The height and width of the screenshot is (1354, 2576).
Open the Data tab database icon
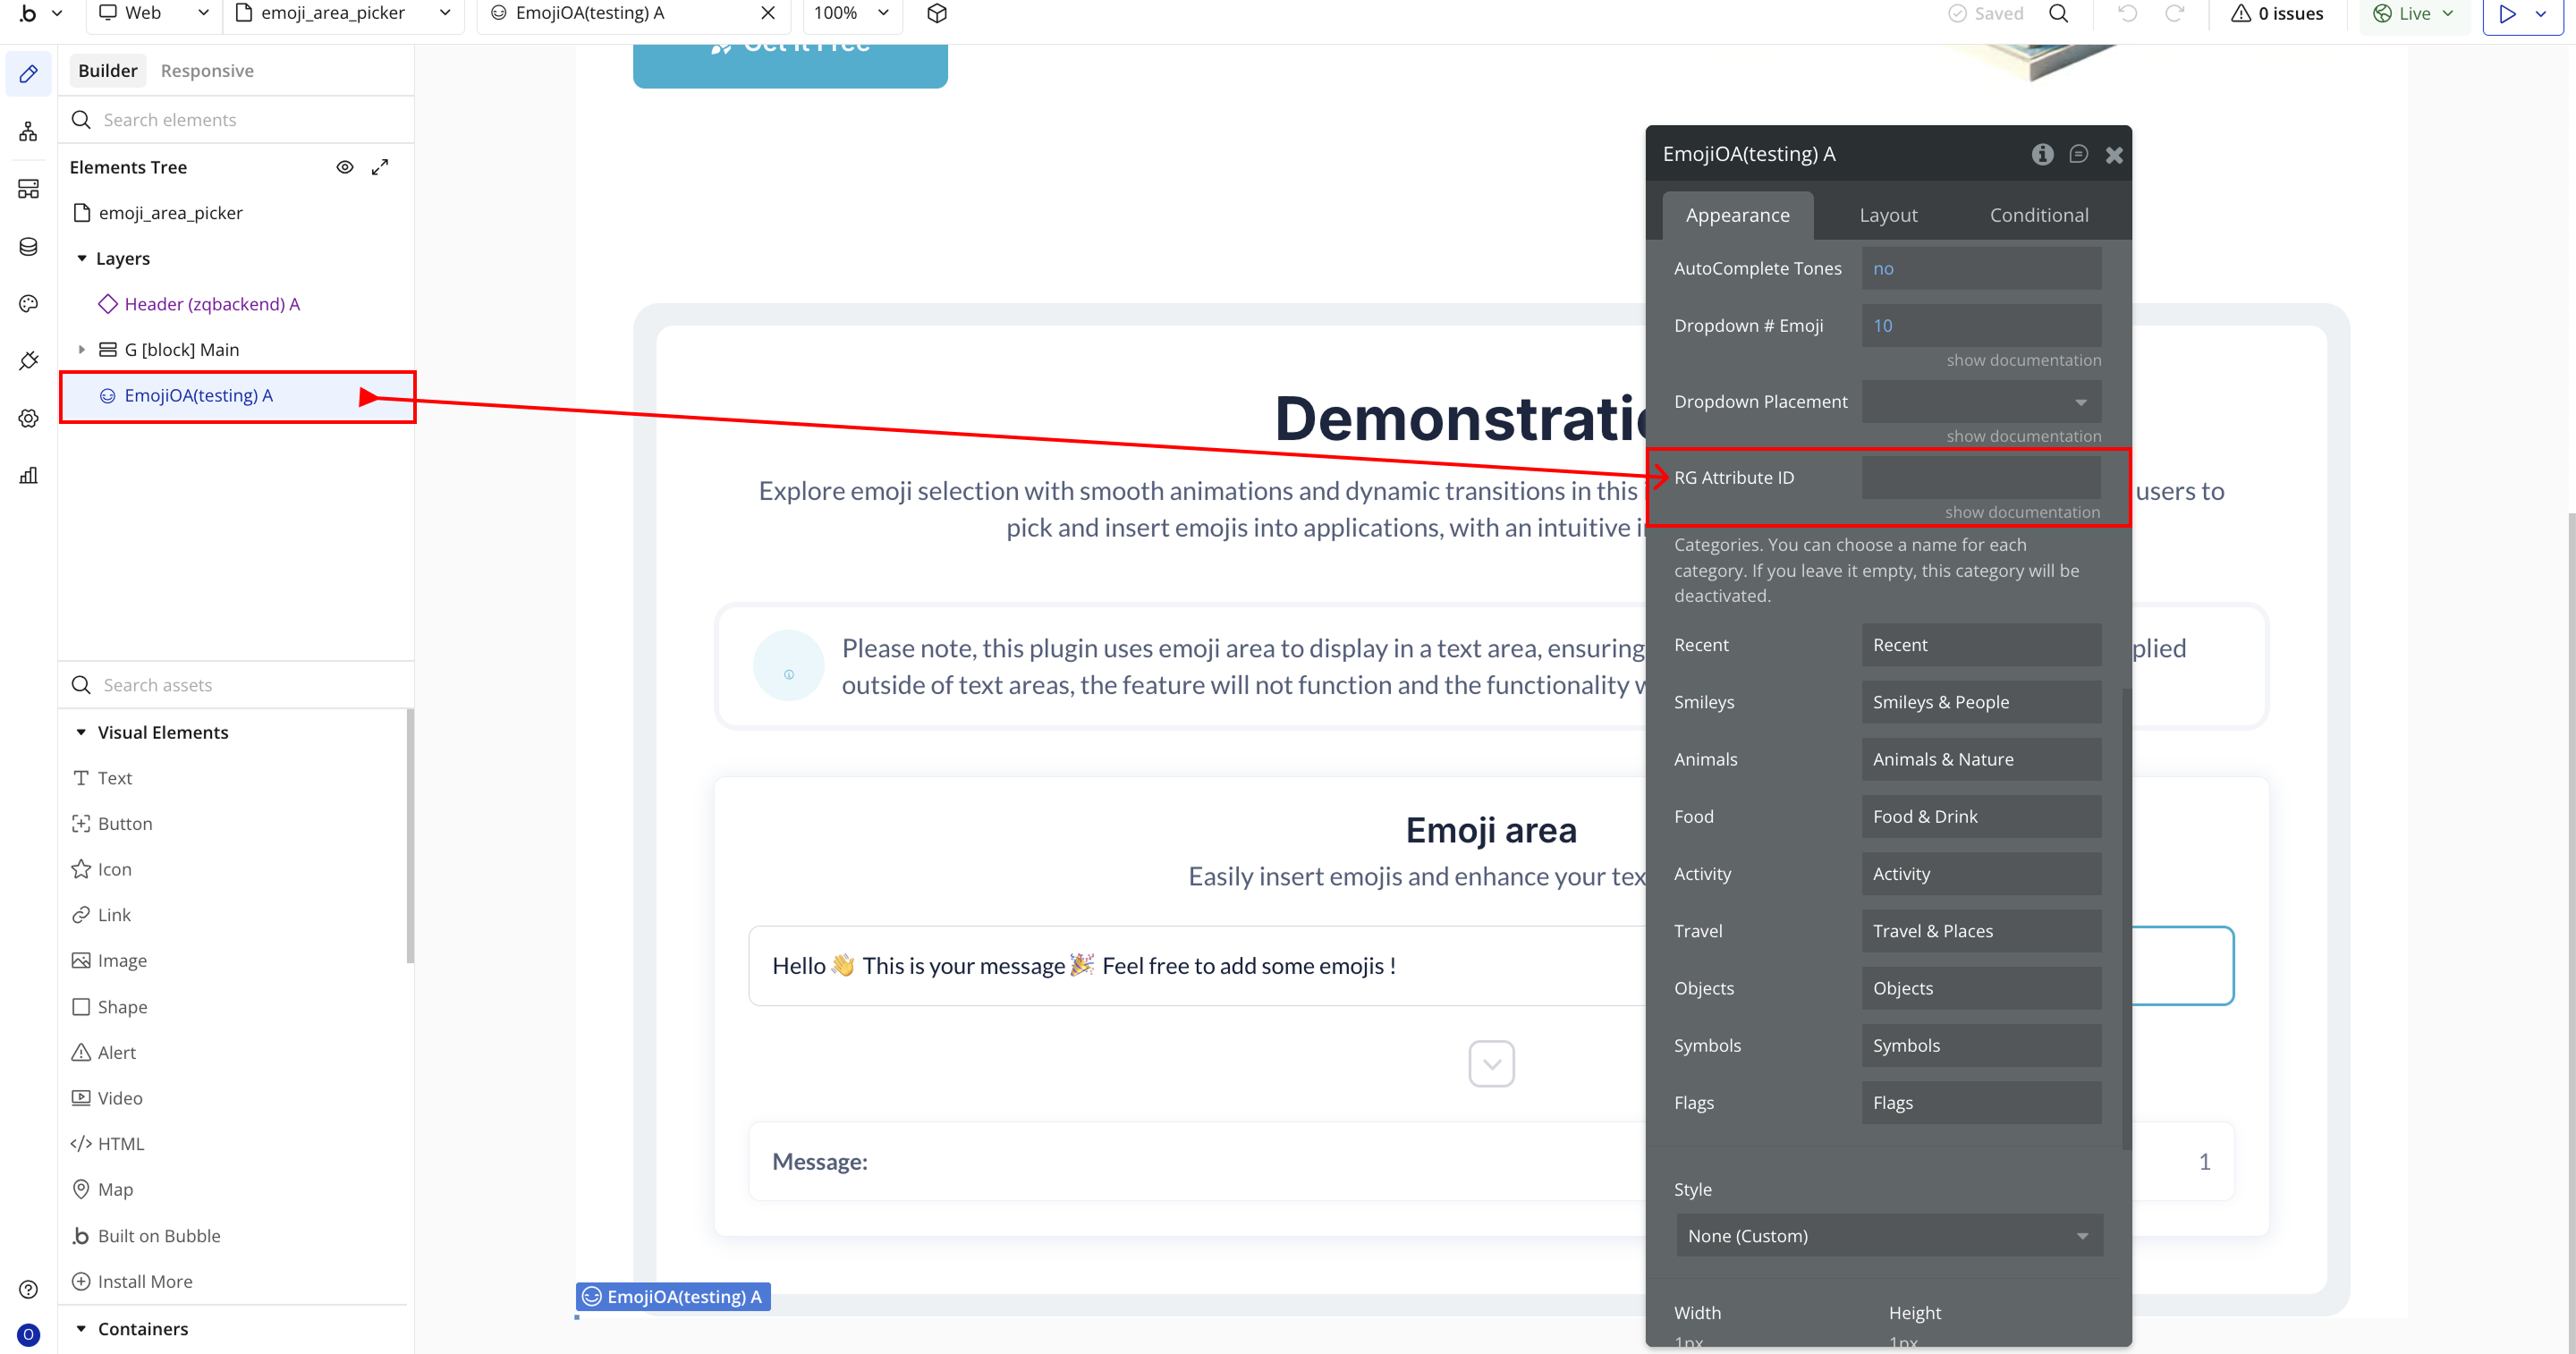point(28,246)
